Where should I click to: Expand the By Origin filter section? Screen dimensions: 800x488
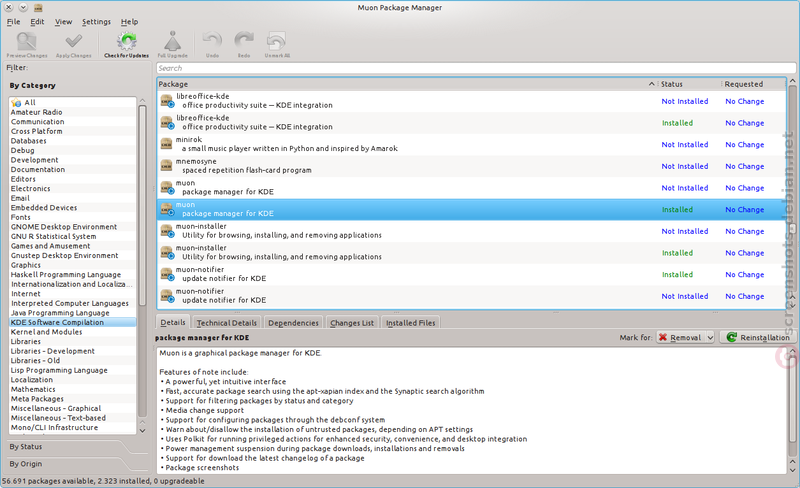coord(26,464)
